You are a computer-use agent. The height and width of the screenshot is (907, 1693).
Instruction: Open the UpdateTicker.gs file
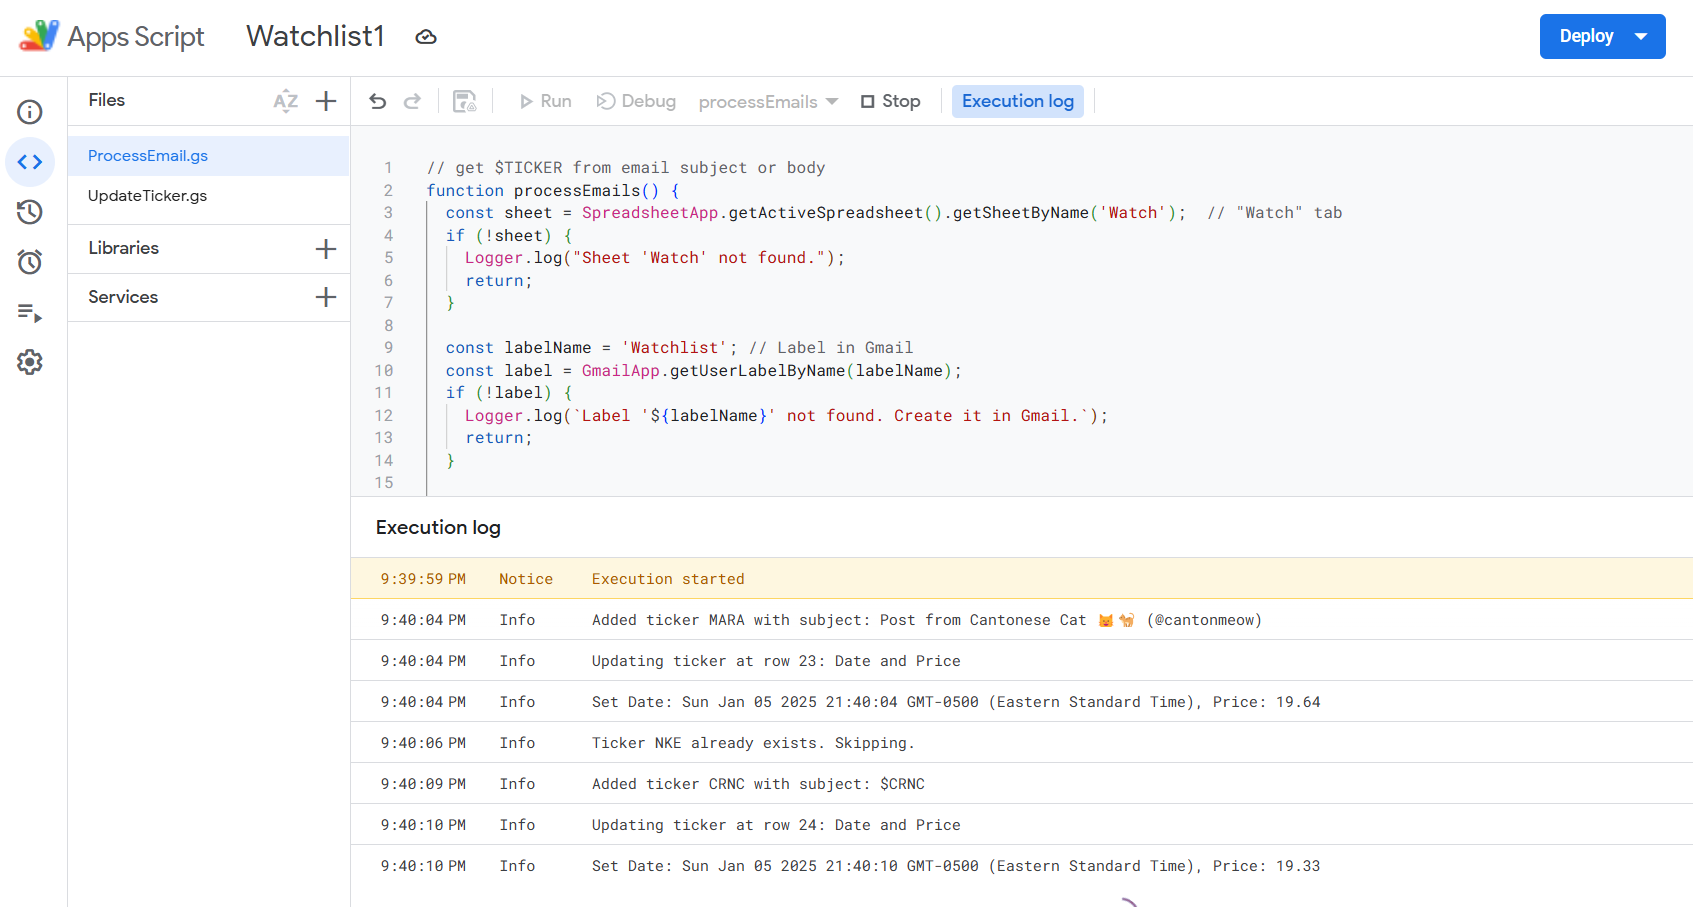click(x=148, y=196)
